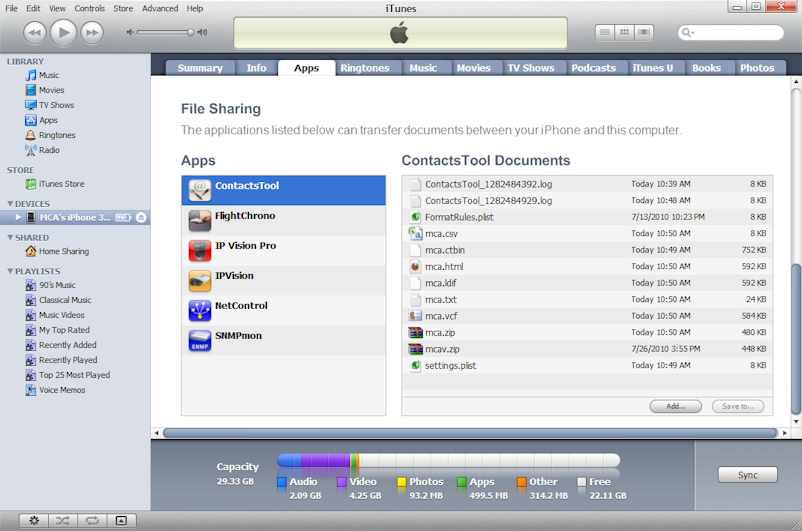Open the Recently Added playlist

68,345
